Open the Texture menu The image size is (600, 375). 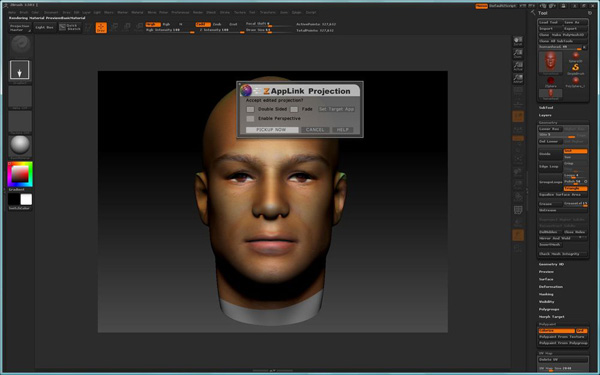[240, 12]
